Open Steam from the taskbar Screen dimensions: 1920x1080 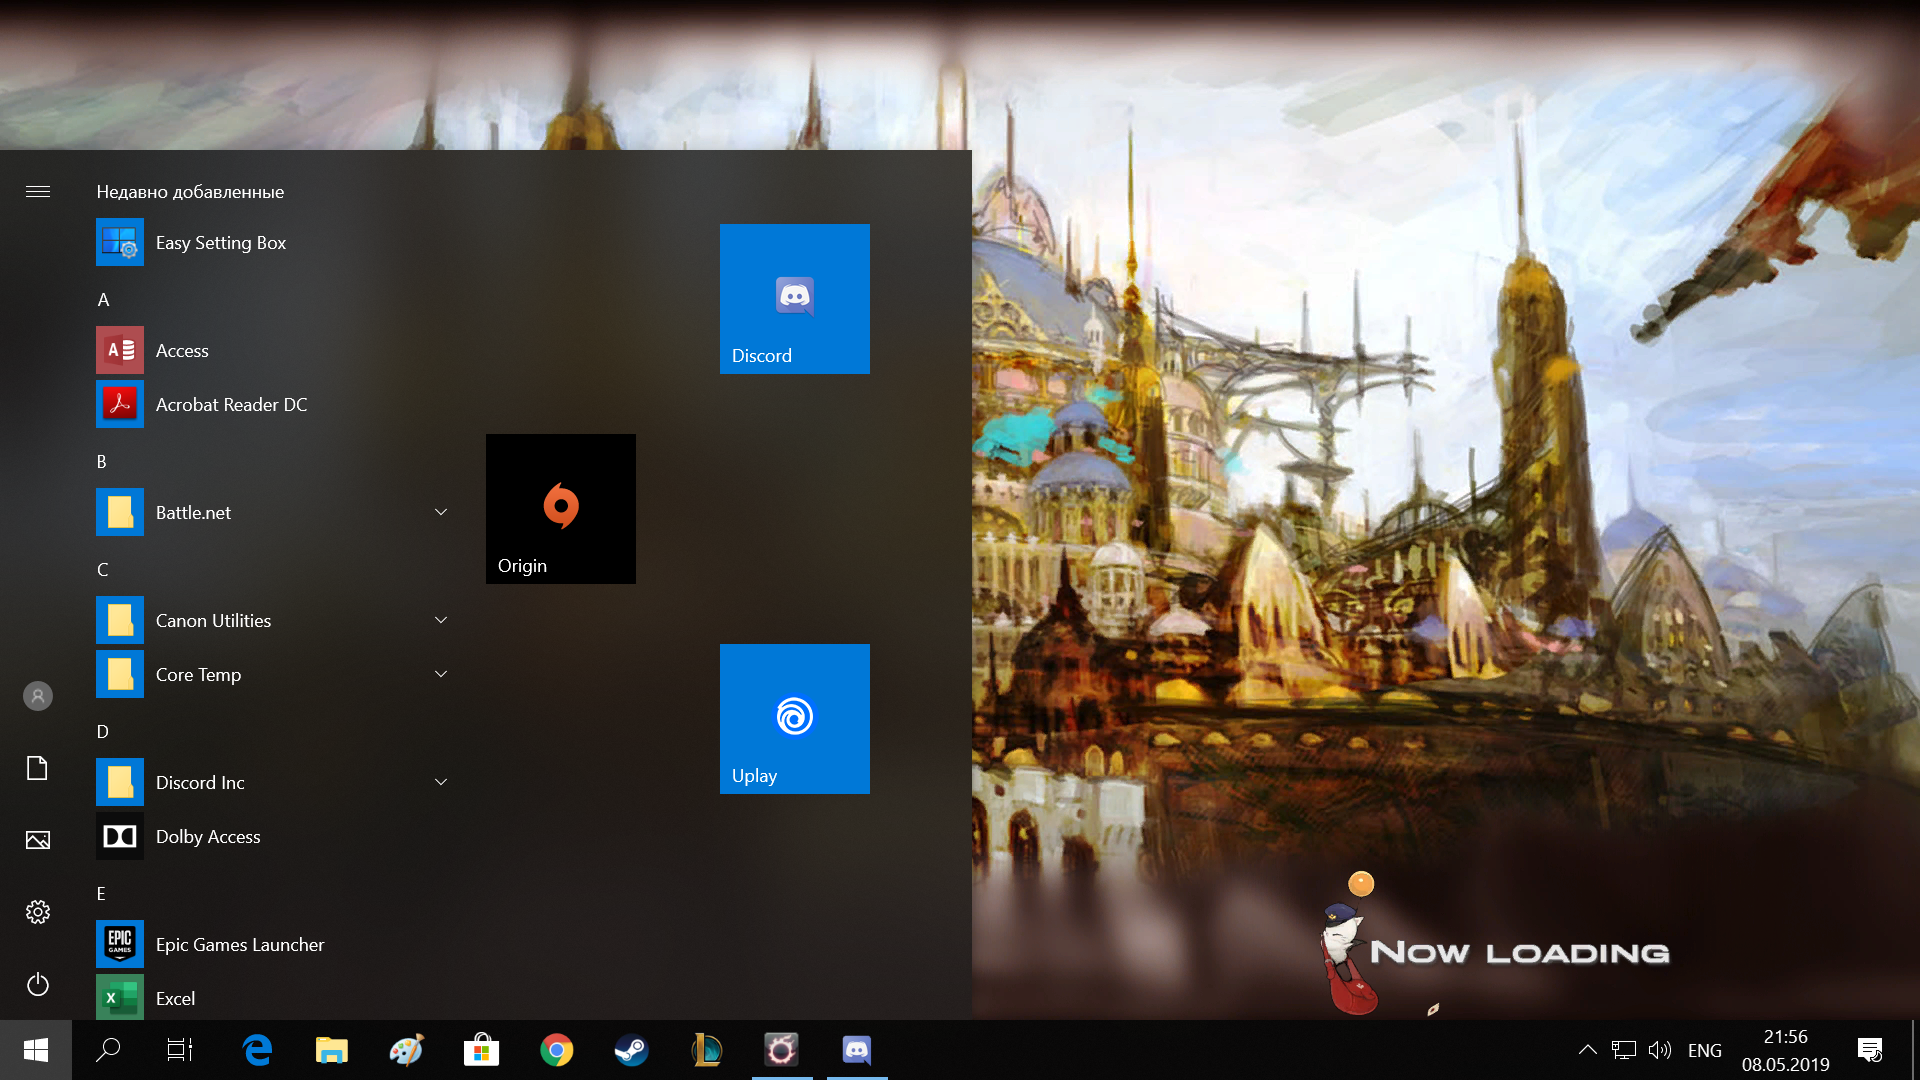tap(632, 1050)
